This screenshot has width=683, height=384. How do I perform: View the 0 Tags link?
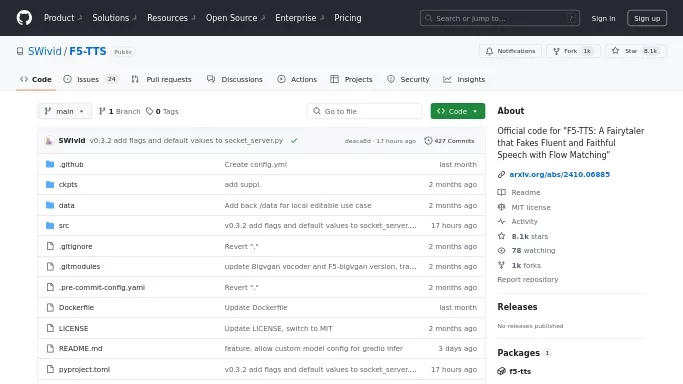click(x=162, y=111)
